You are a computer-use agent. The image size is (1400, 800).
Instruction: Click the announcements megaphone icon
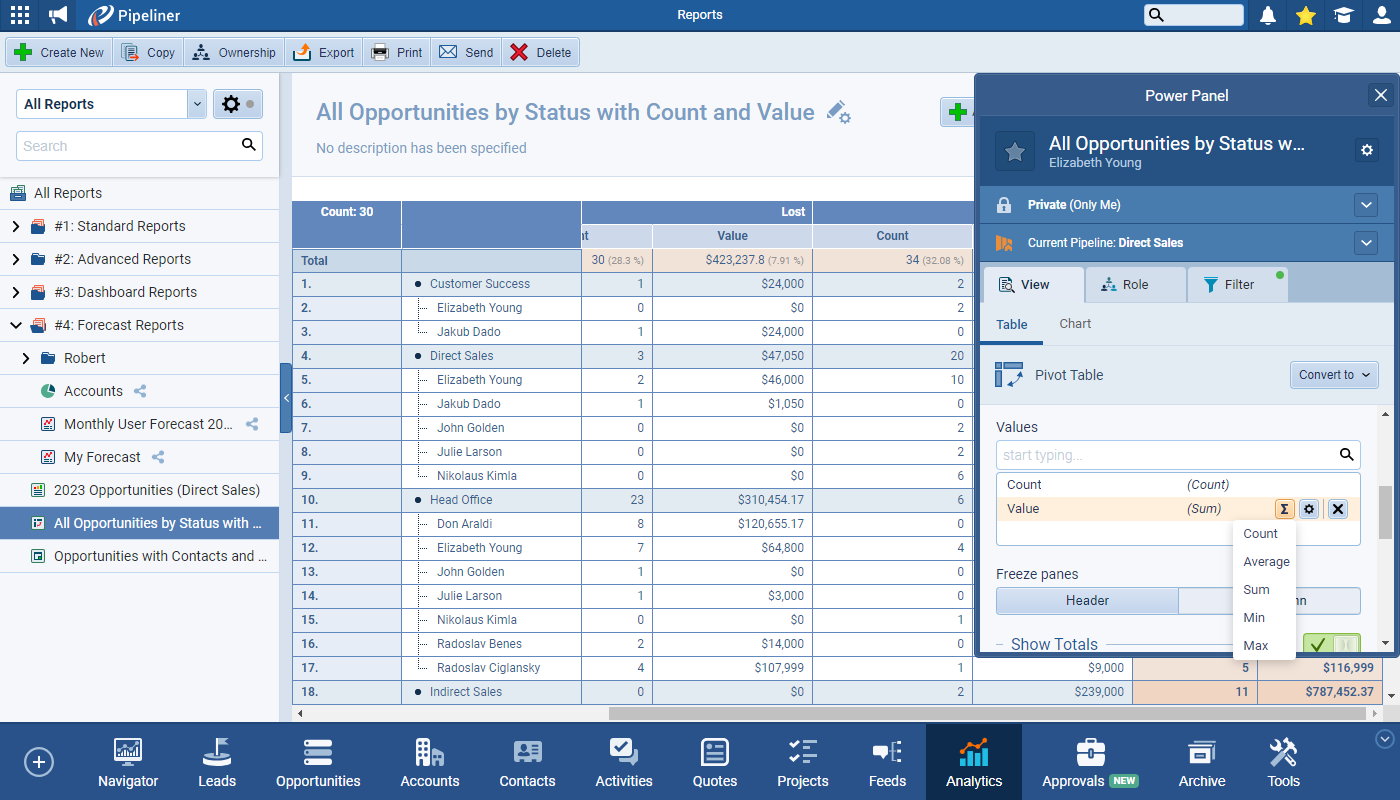pyautogui.click(x=58, y=15)
